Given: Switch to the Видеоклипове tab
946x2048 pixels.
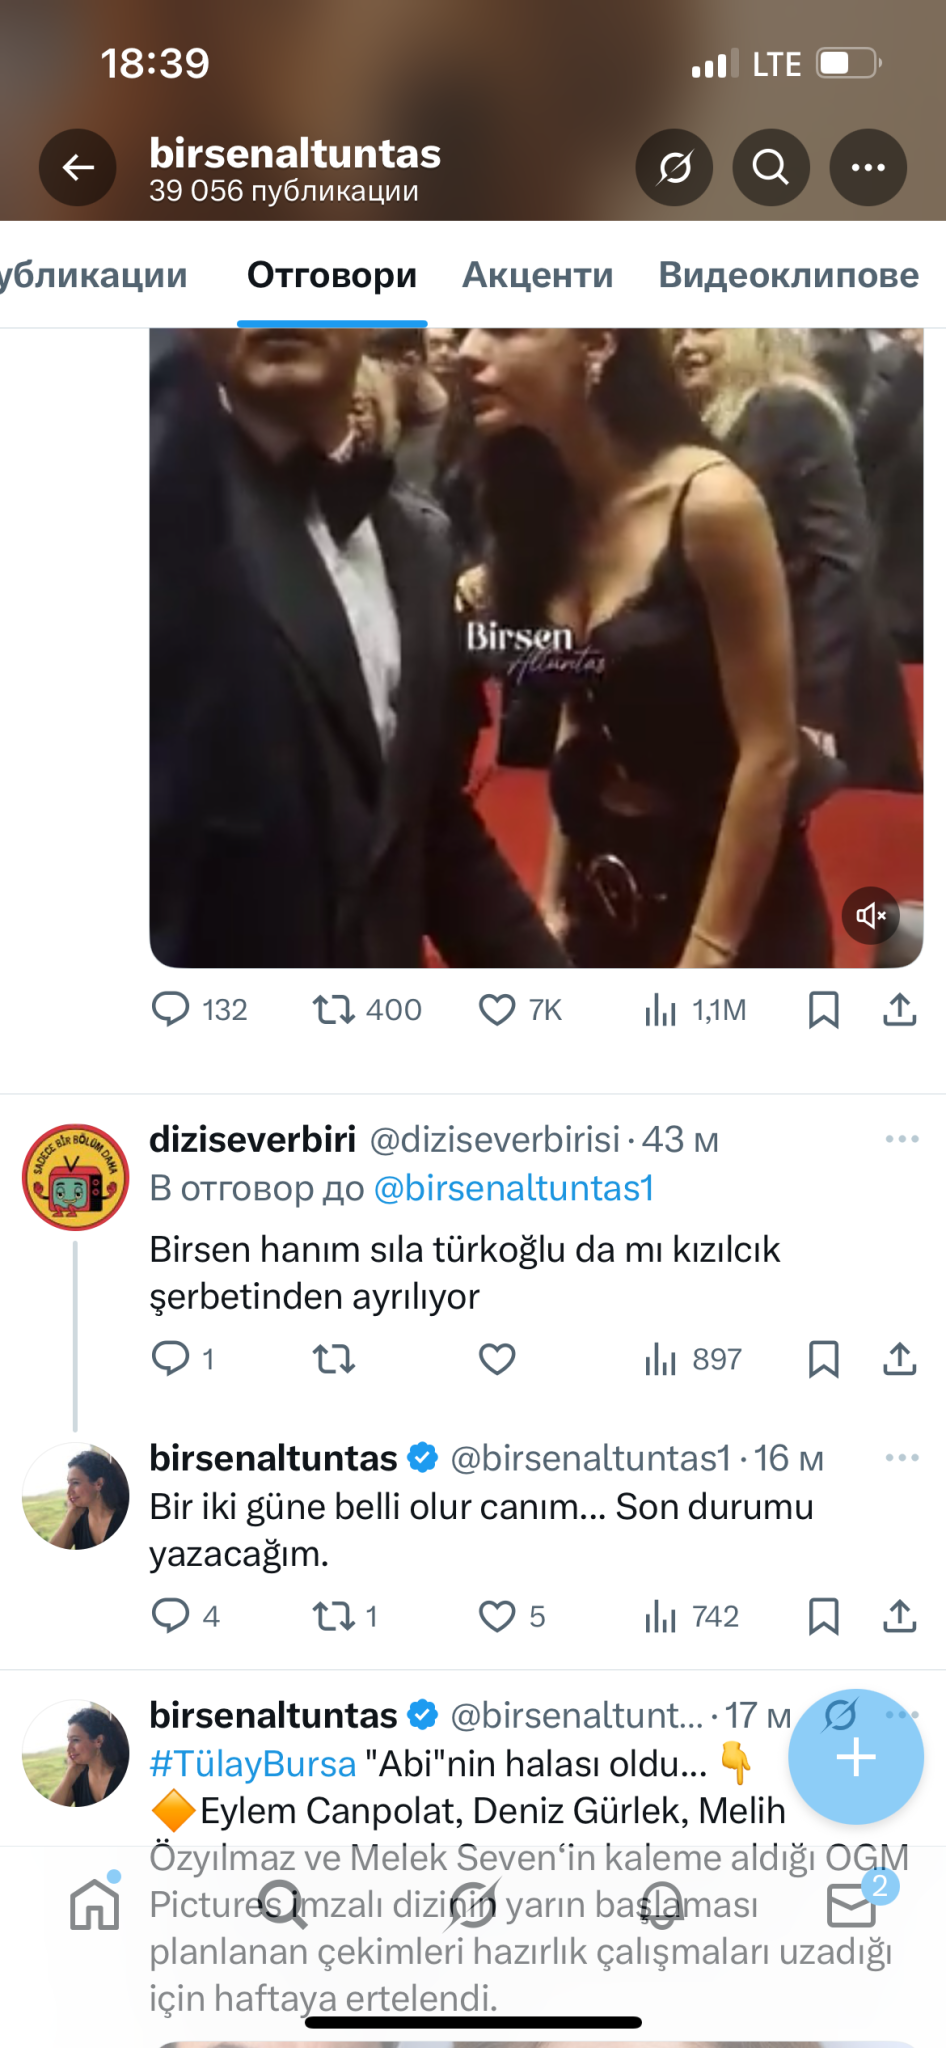Looking at the screenshot, I should click(788, 275).
